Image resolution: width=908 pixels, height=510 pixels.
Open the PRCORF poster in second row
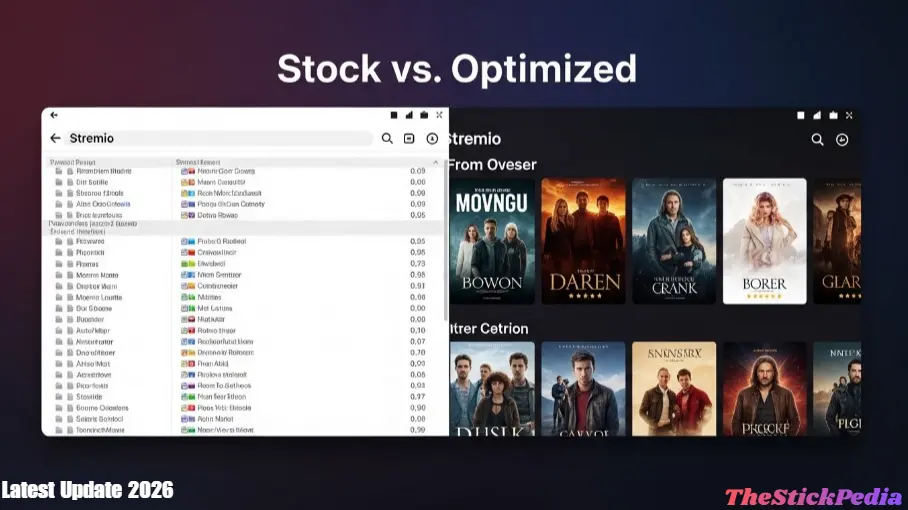pyautogui.click(x=764, y=389)
